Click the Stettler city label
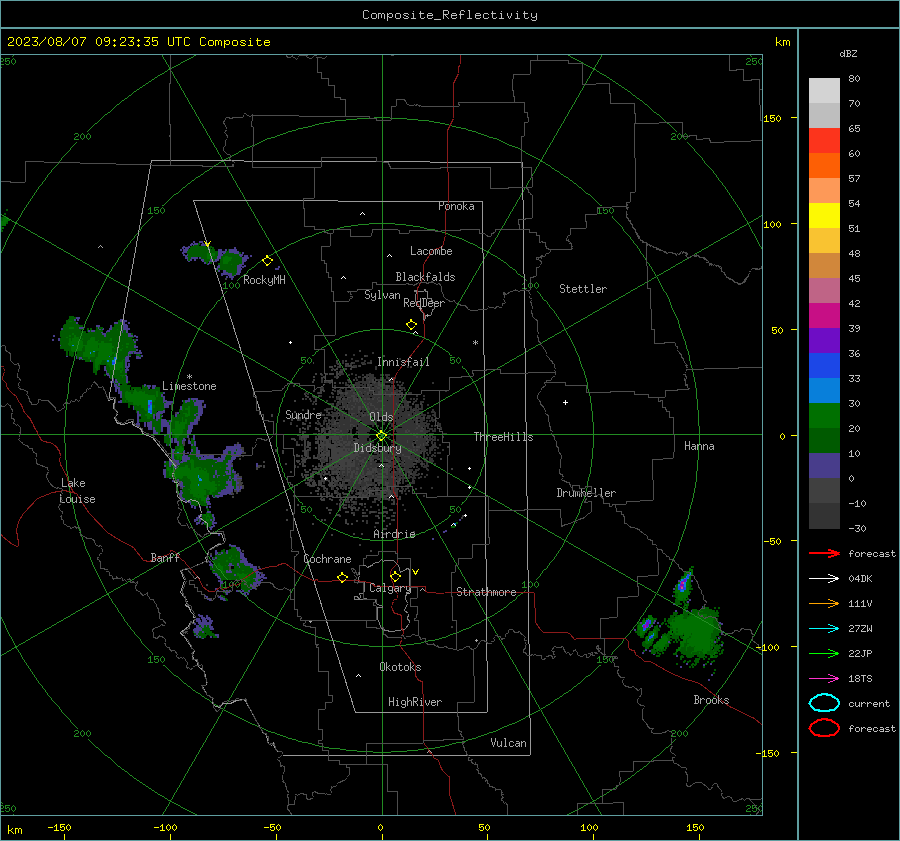Image resolution: width=900 pixels, height=841 pixels. (x=583, y=289)
